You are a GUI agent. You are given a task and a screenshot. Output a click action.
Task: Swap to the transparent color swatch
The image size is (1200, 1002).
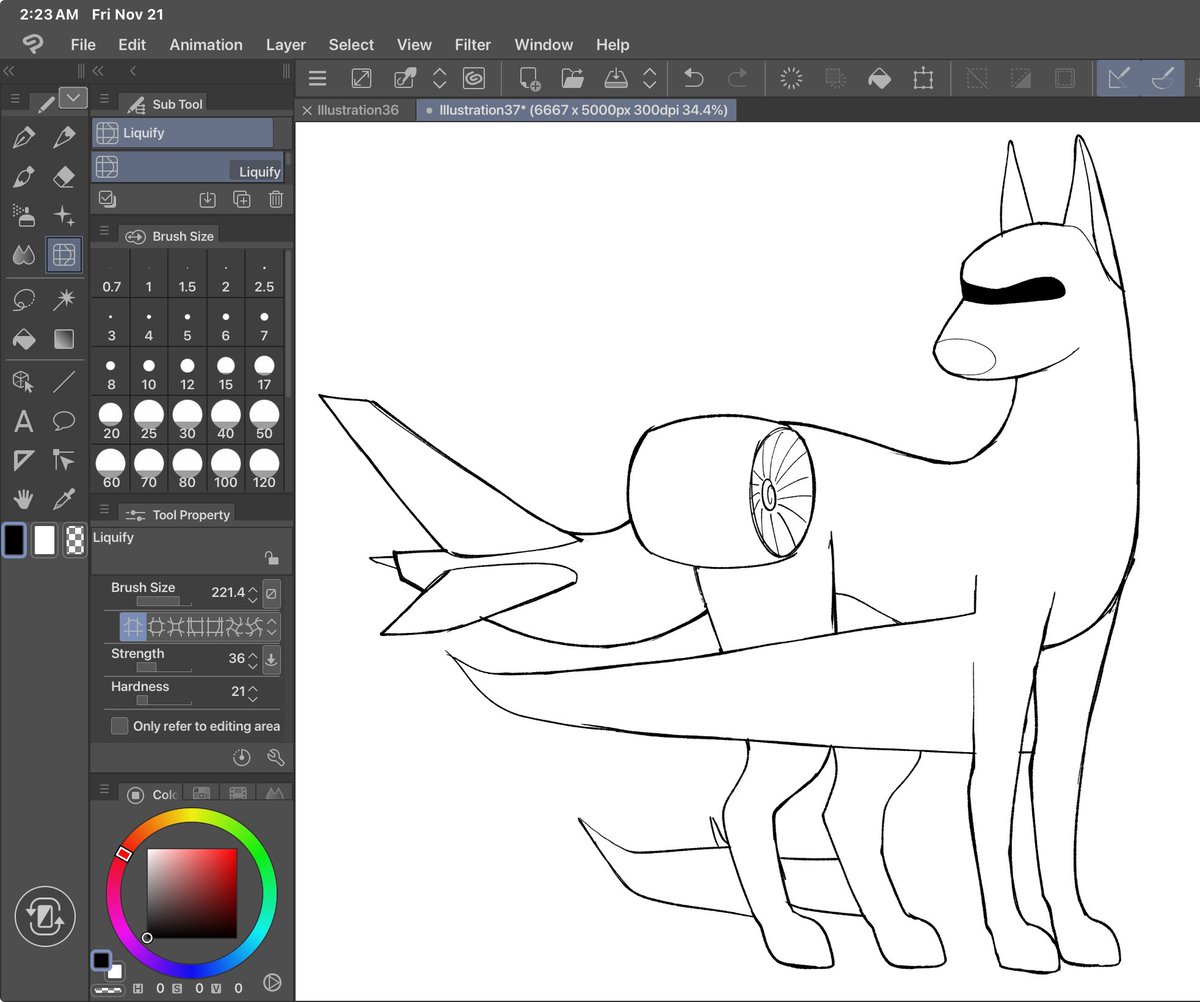pyautogui.click(x=75, y=540)
